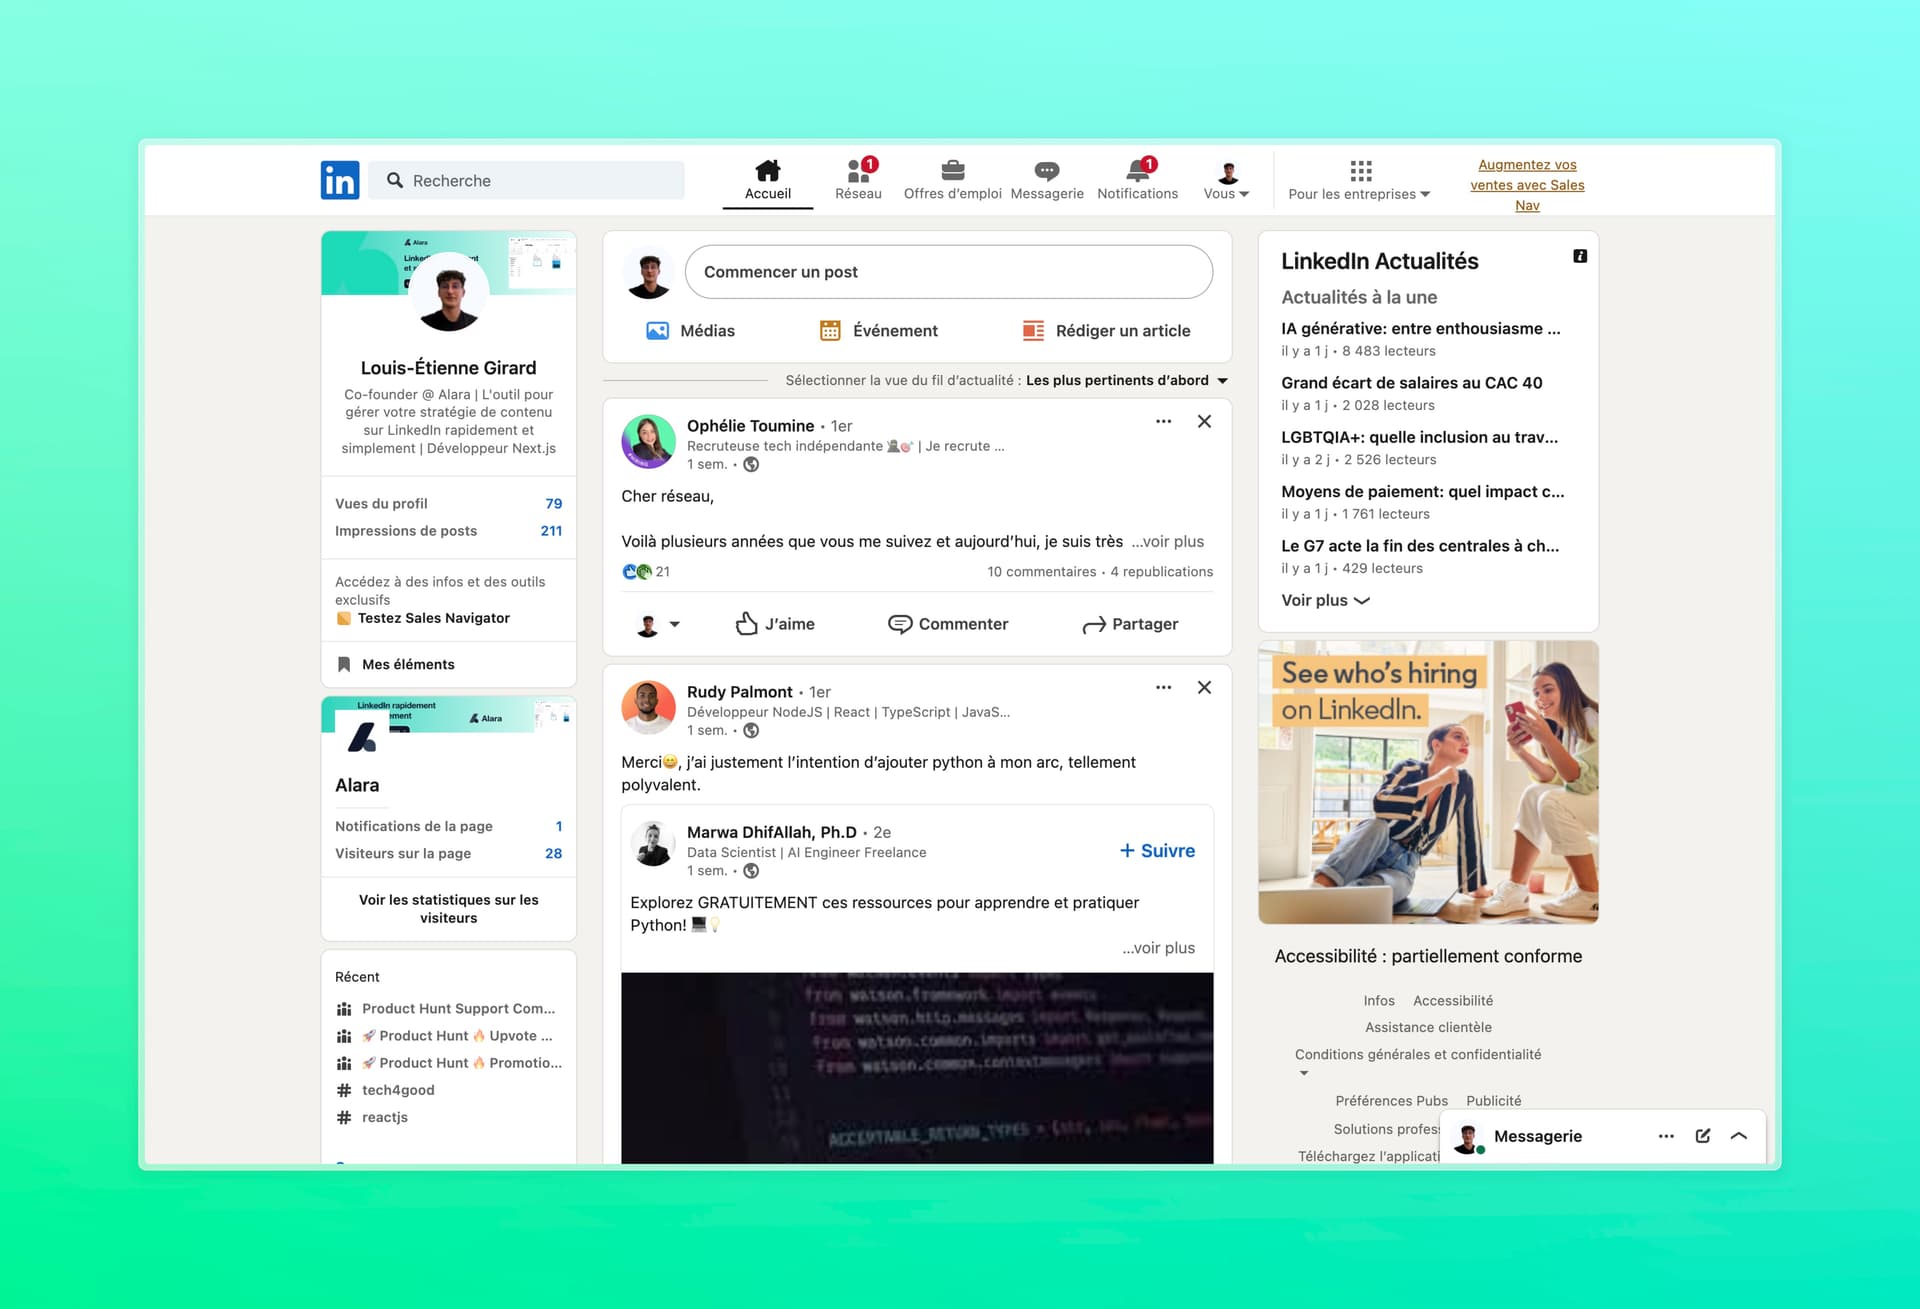Toggle visibility of Ophélie Toumine's post

click(x=1204, y=422)
